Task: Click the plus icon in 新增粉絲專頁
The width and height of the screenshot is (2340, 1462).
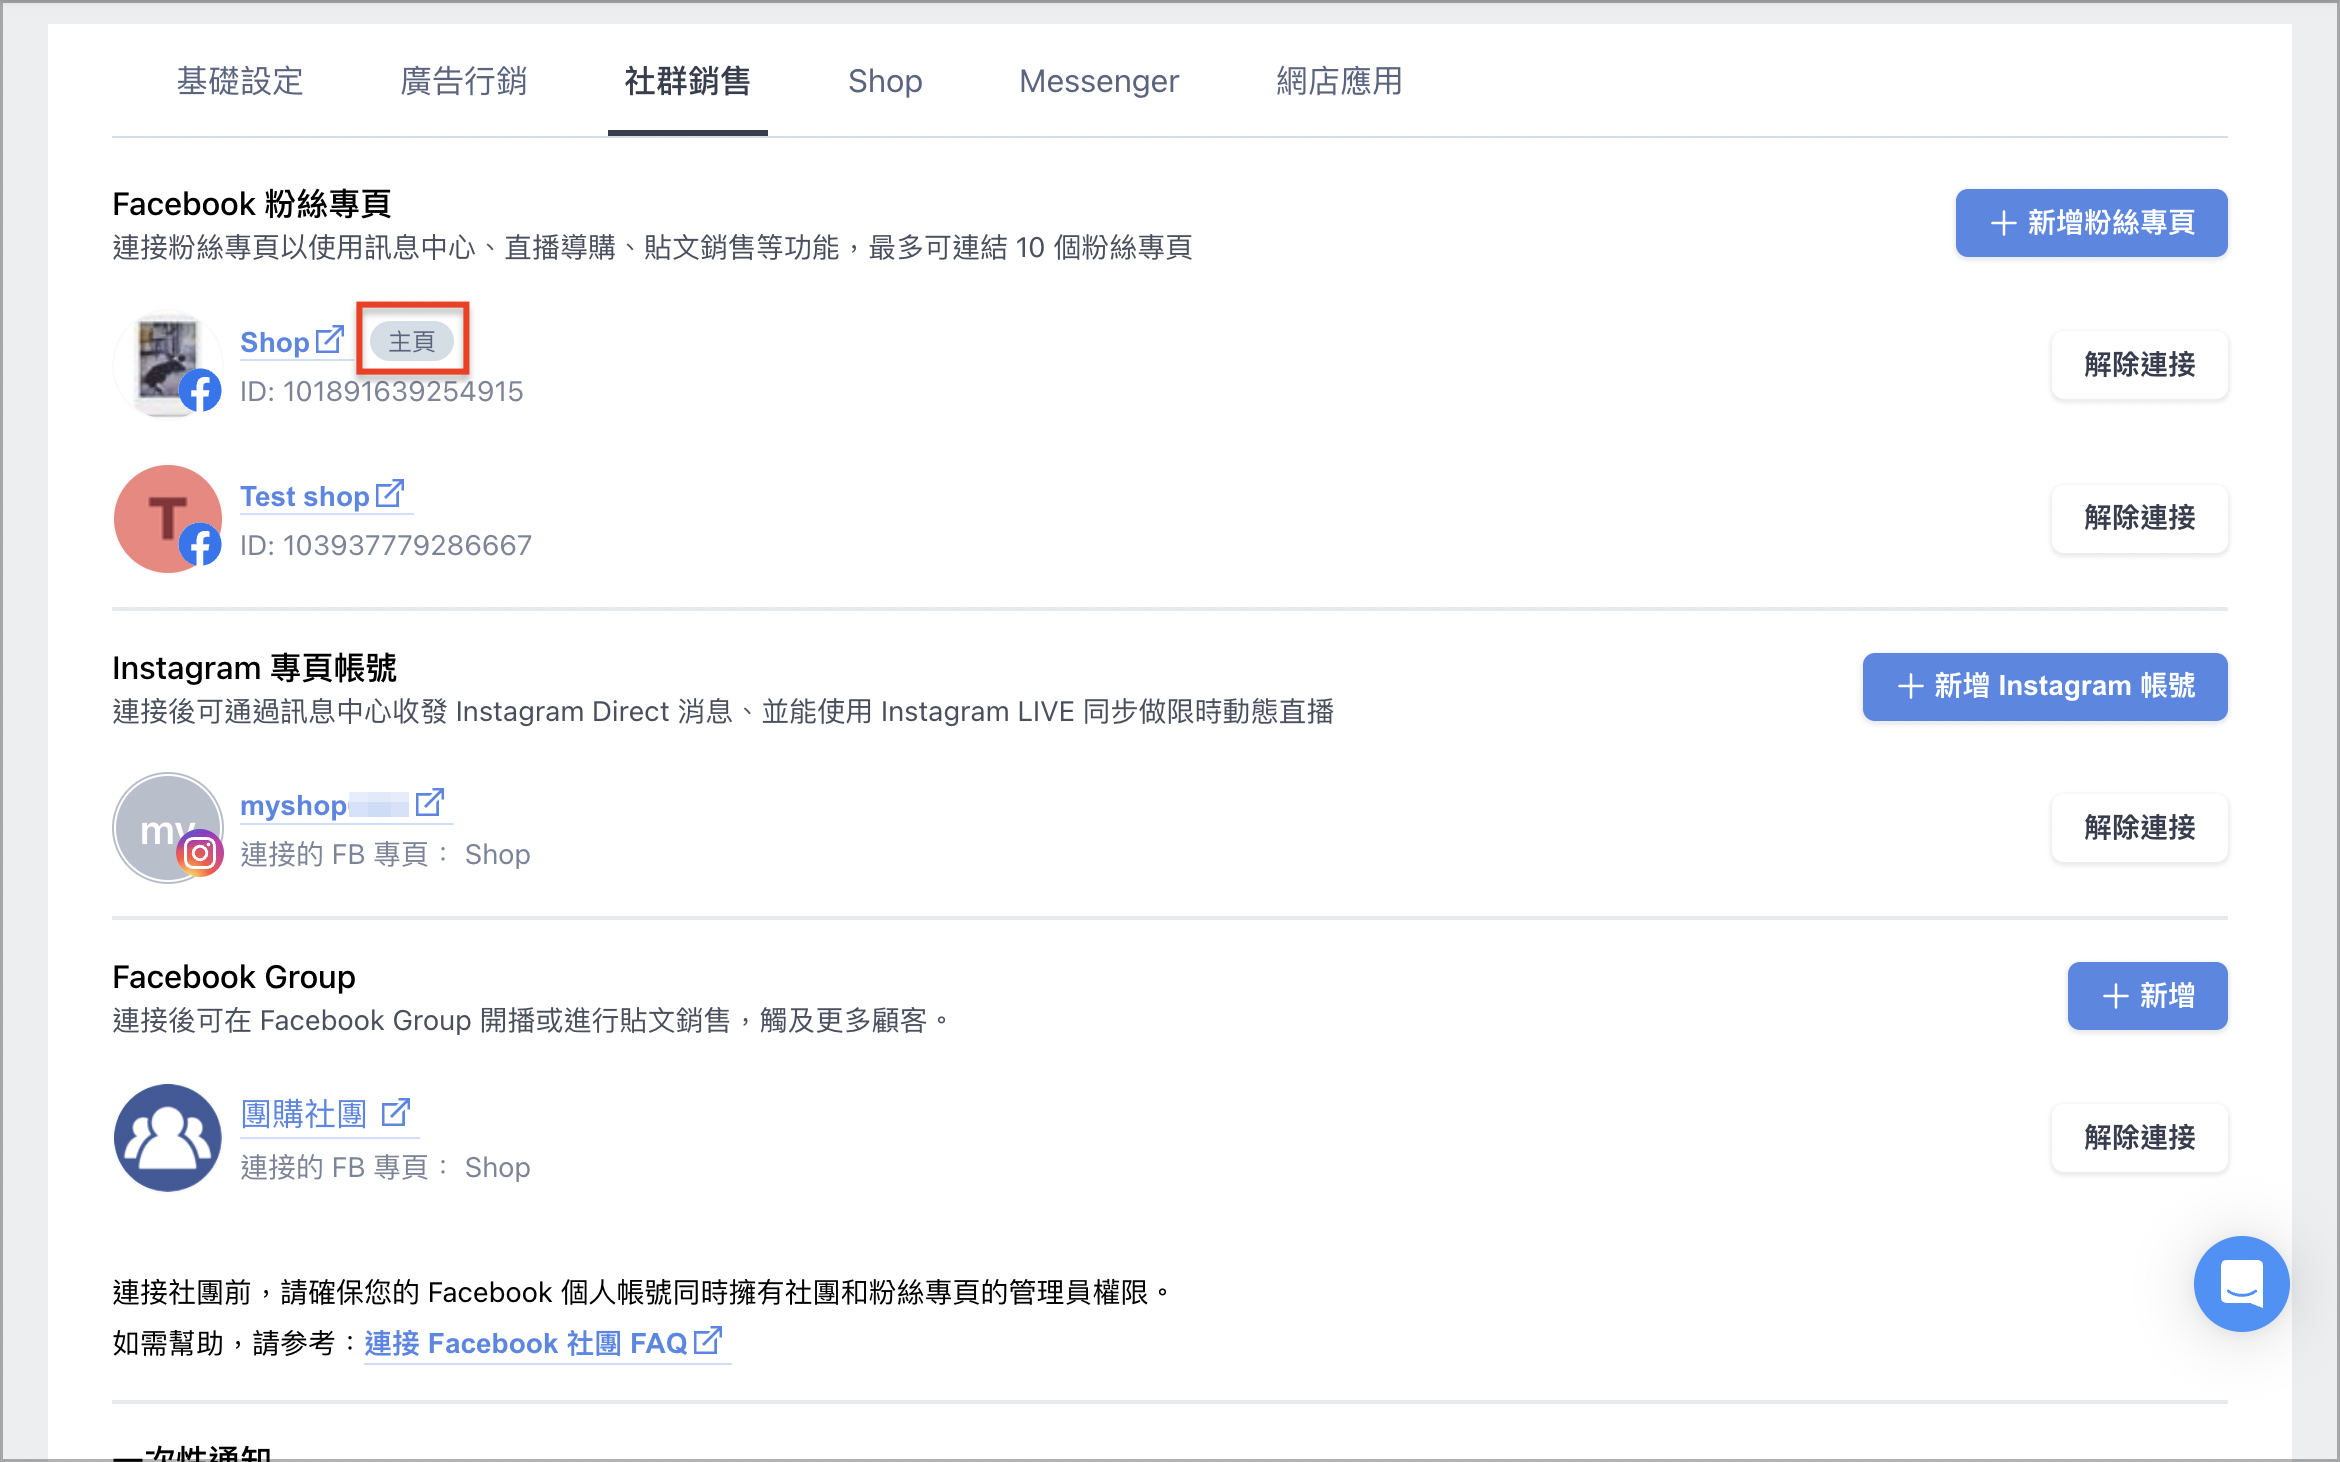Action: pyautogui.click(x=2003, y=223)
